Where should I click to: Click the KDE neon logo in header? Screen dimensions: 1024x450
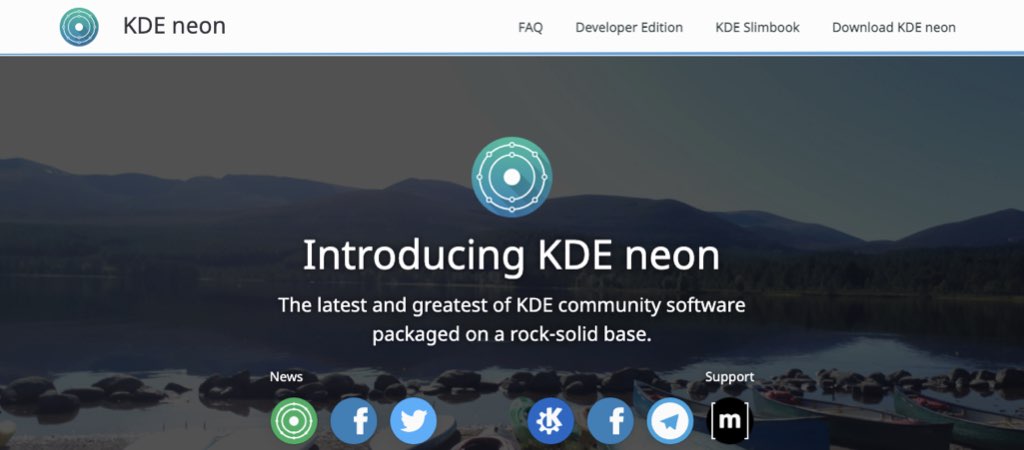[79, 27]
